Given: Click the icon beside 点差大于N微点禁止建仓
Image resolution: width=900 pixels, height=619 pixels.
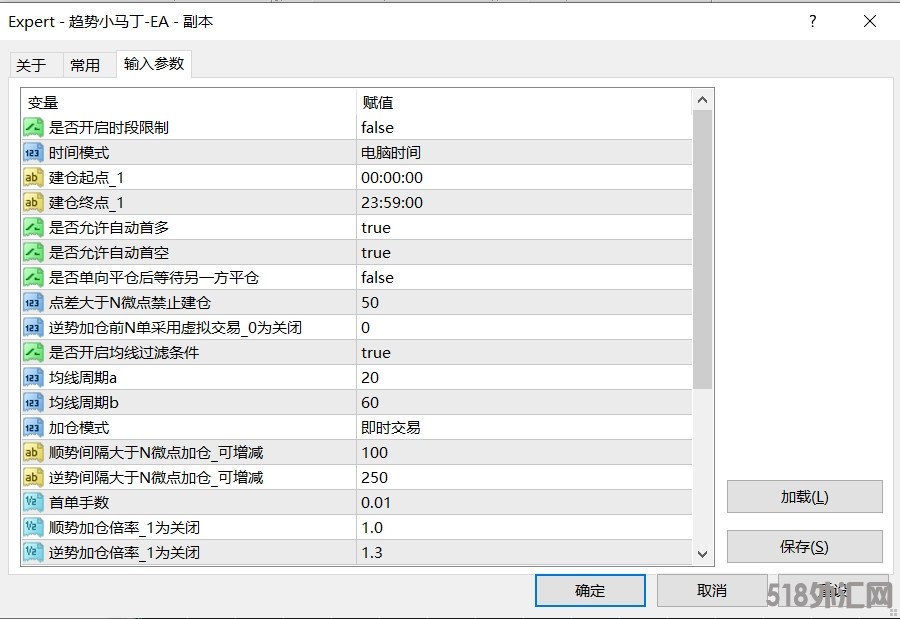Looking at the screenshot, I should pos(33,302).
